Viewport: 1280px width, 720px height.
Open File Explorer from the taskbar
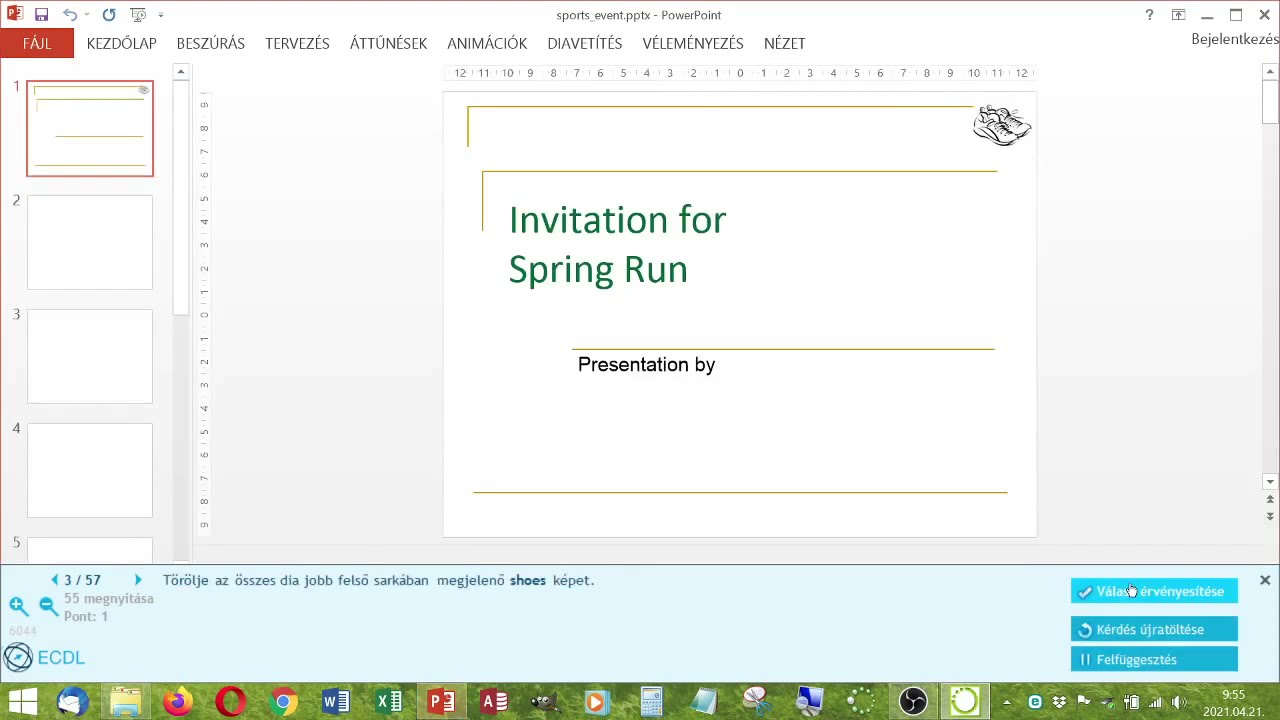click(125, 701)
